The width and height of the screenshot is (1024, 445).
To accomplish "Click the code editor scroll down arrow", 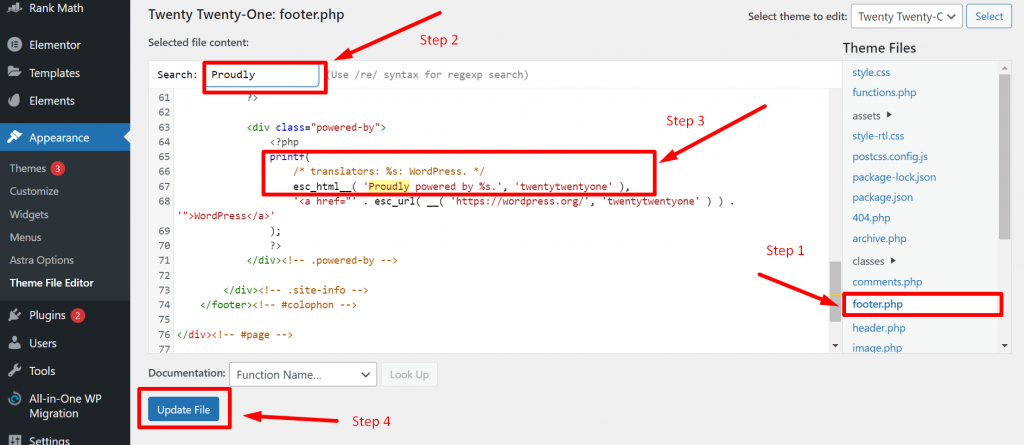I will [835, 346].
